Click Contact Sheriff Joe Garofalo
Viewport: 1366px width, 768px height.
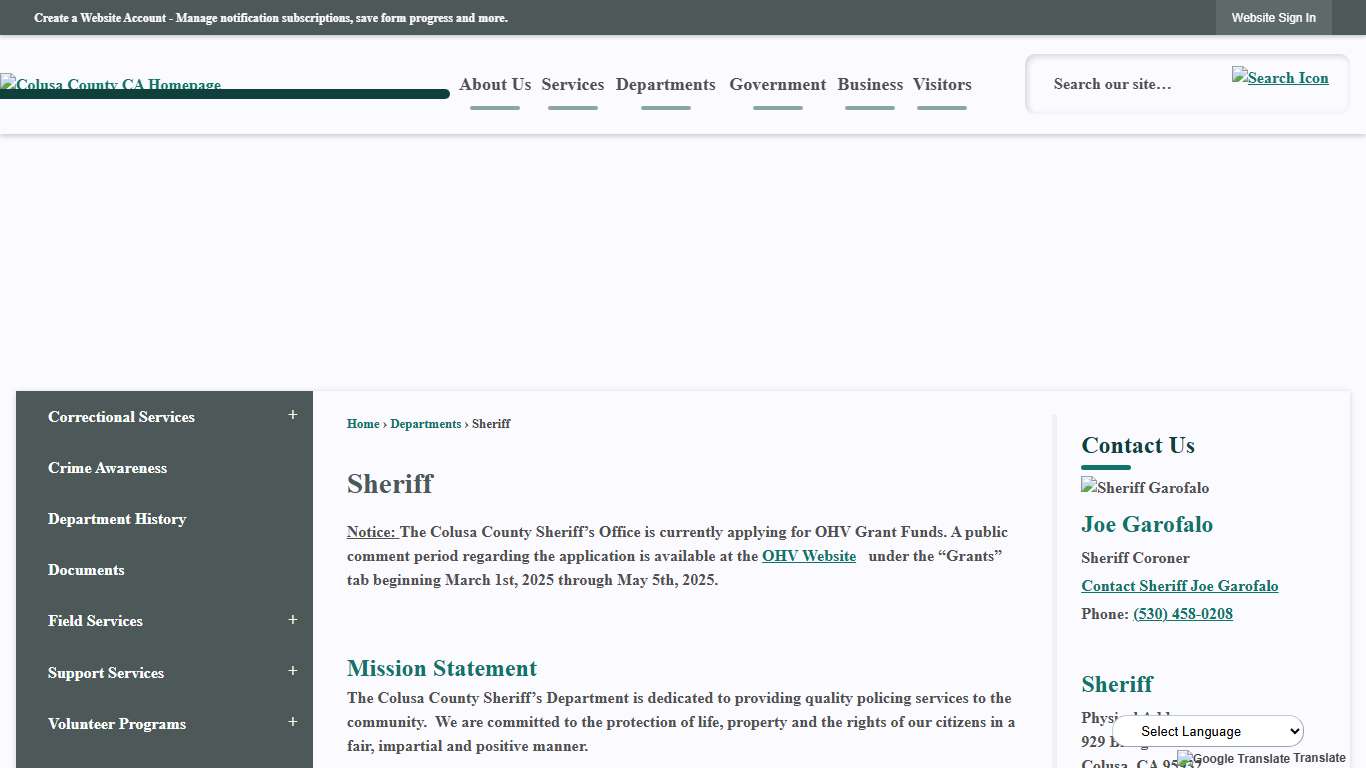point(1179,586)
